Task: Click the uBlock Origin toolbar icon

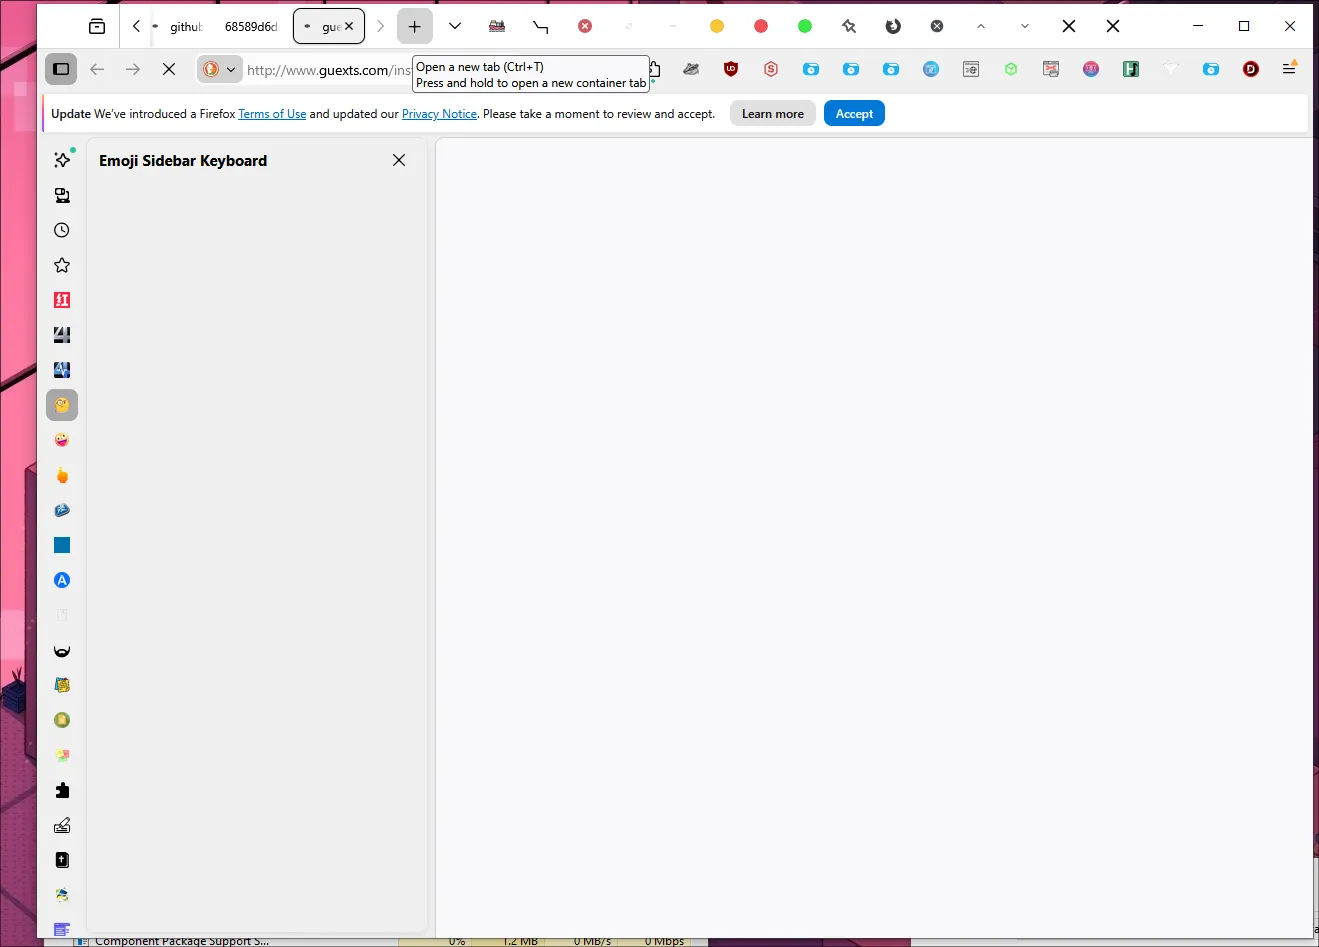Action: 730,69
